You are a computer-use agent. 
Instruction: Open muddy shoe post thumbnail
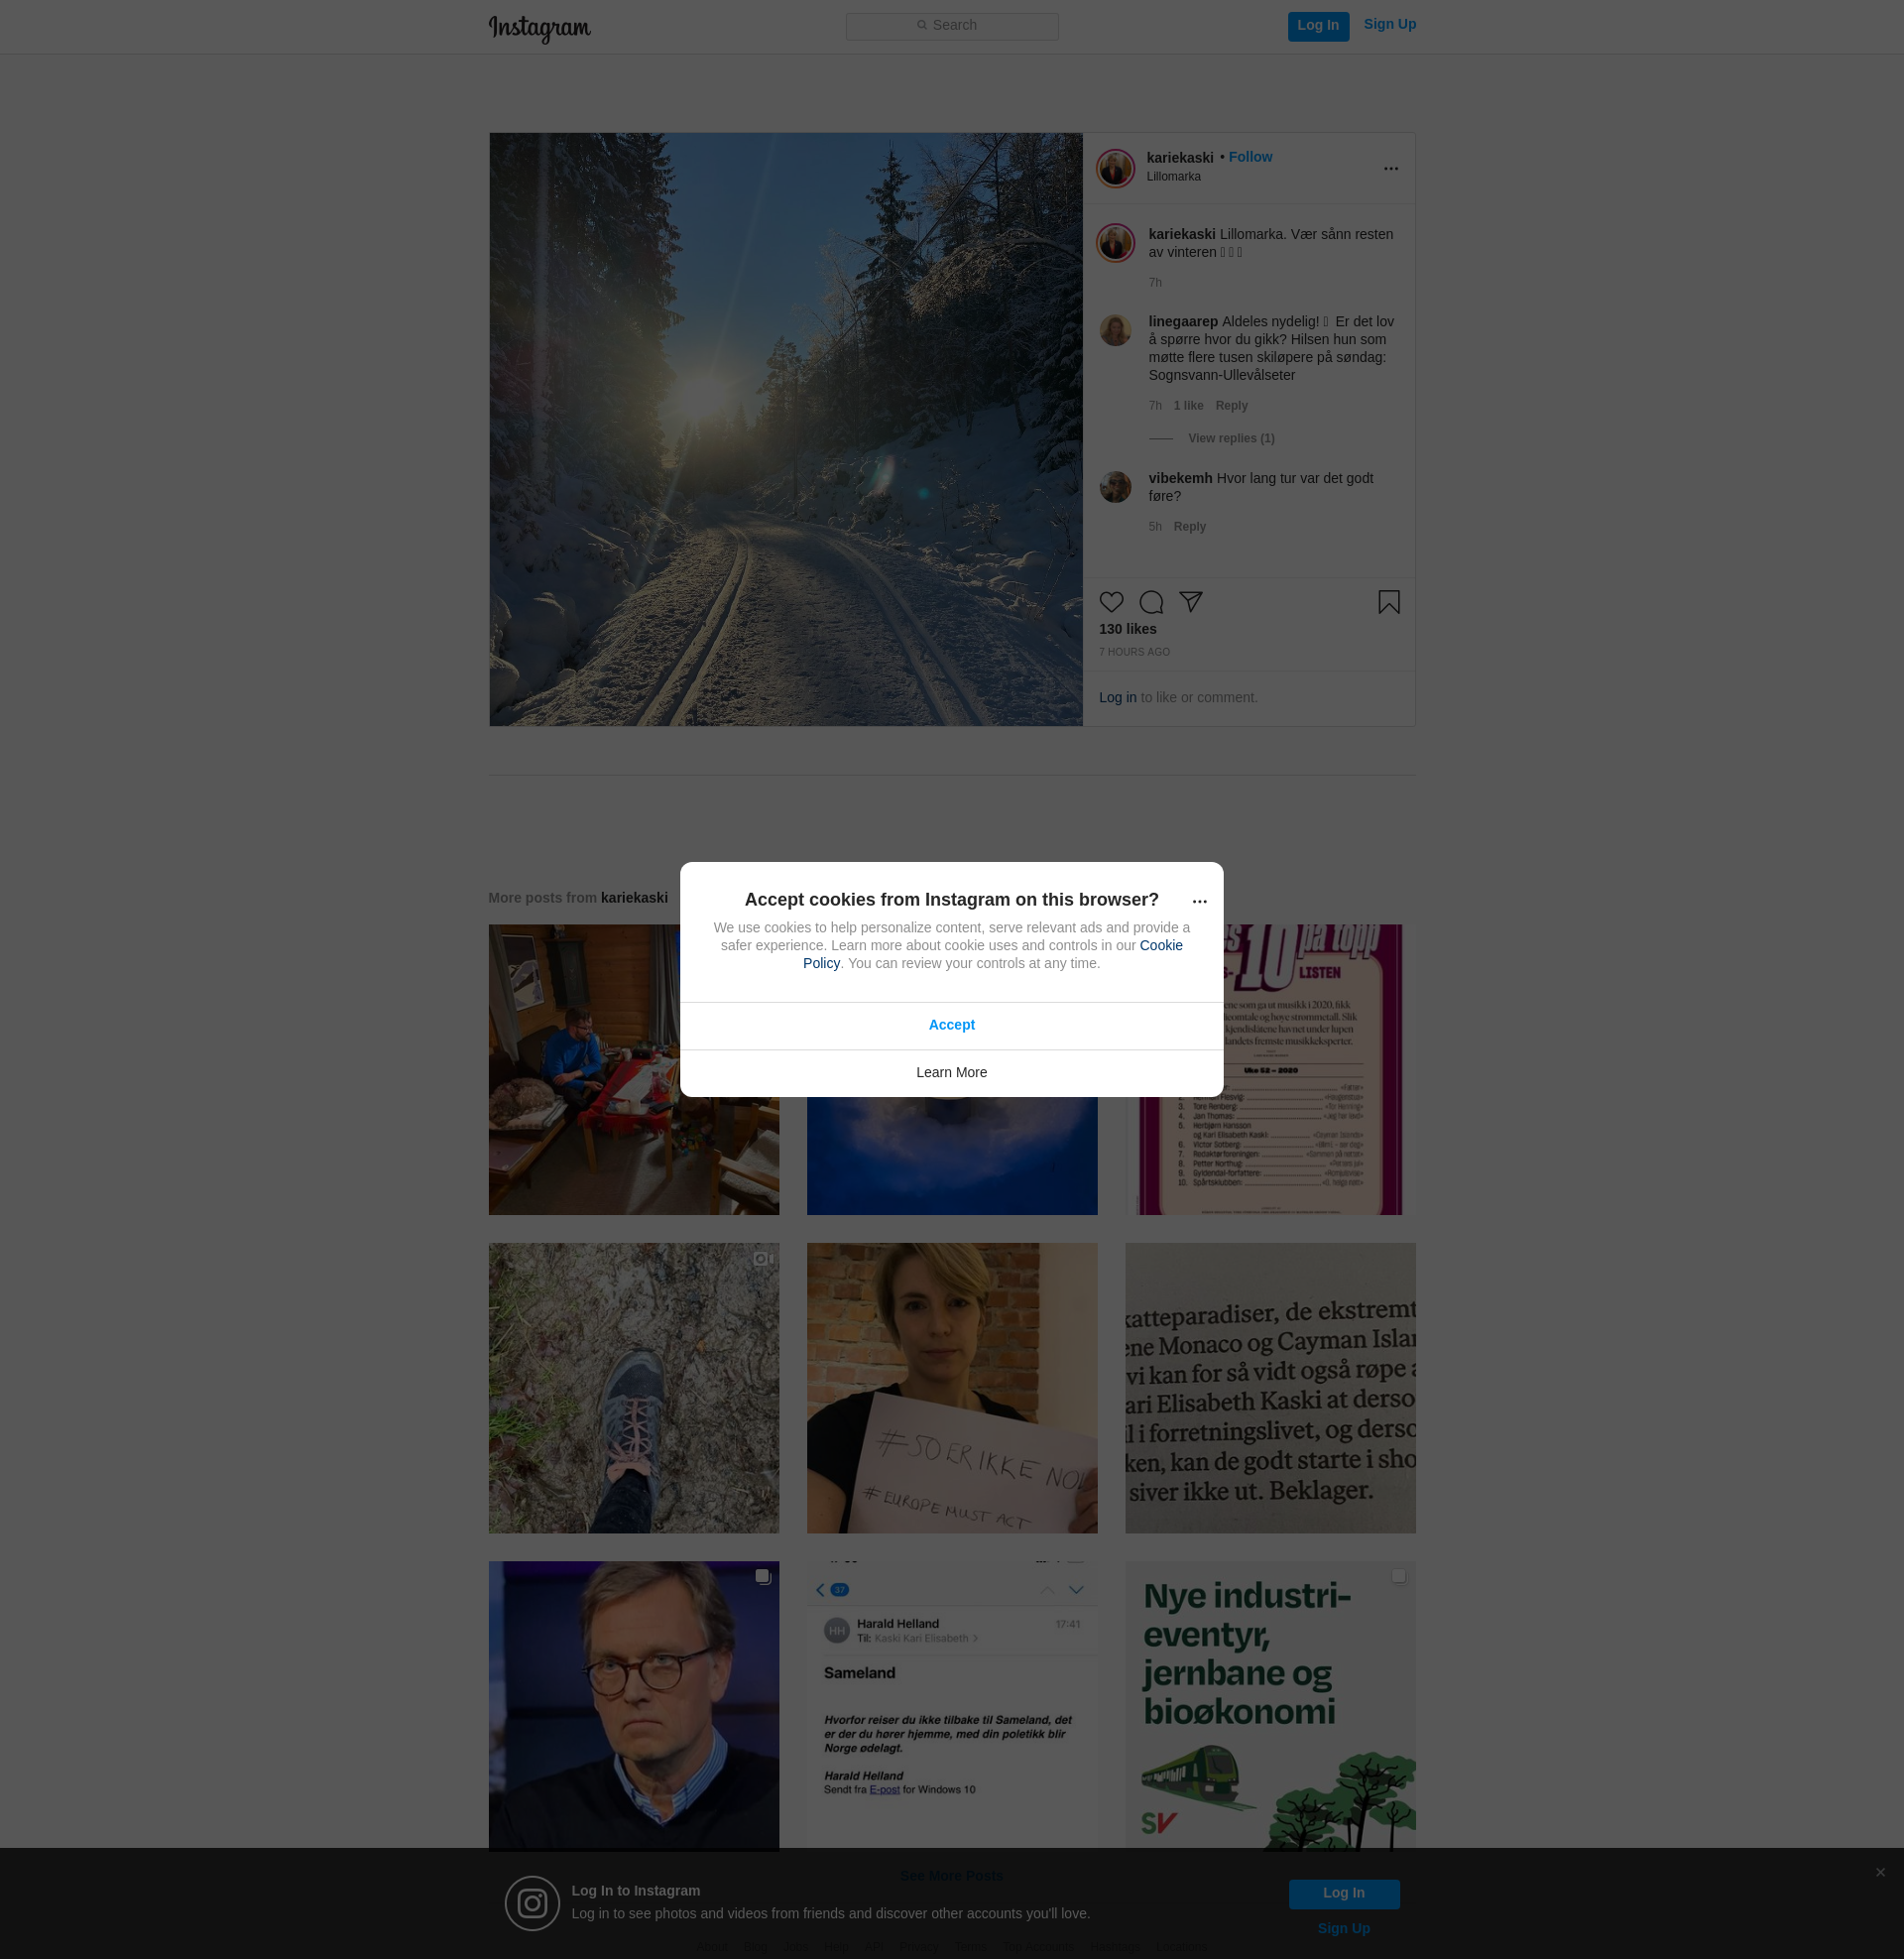633,1388
